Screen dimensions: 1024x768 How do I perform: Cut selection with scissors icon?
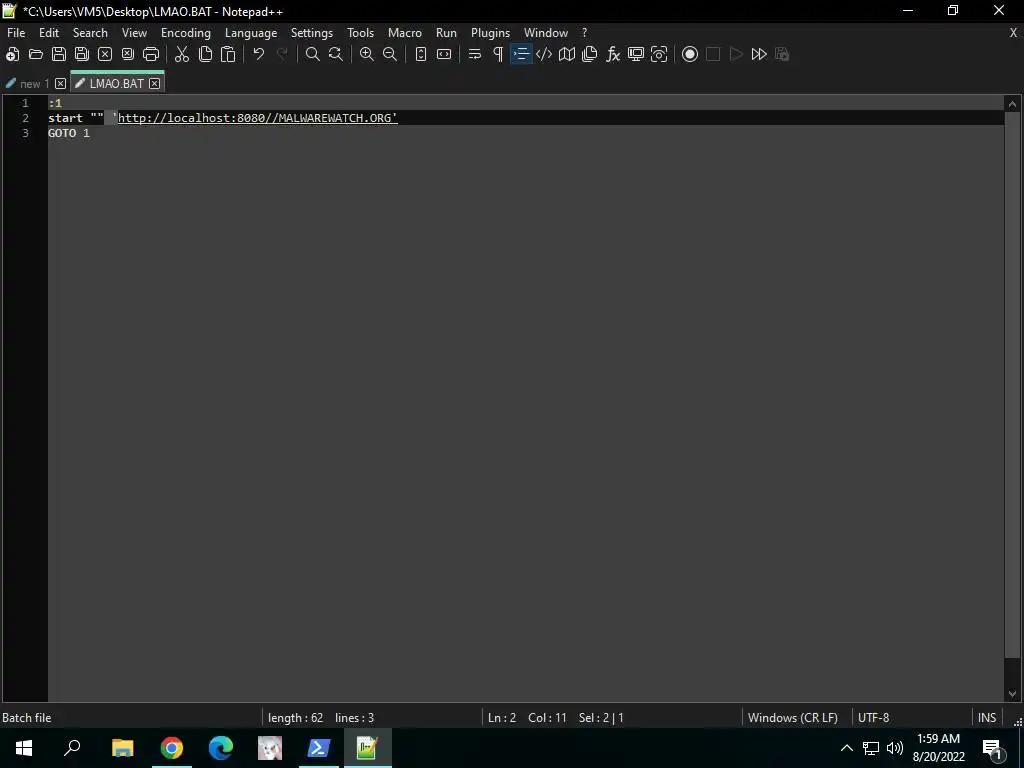(x=182, y=54)
